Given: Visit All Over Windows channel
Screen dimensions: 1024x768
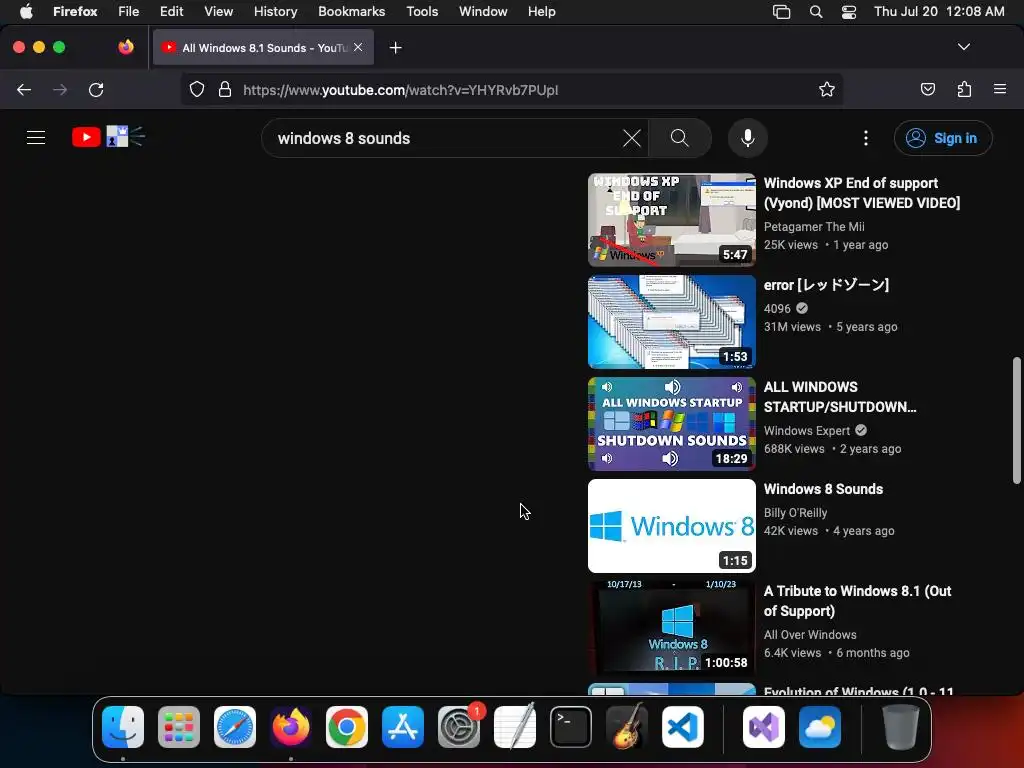Looking at the screenshot, I should pyautogui.click(x=810, y=634).
